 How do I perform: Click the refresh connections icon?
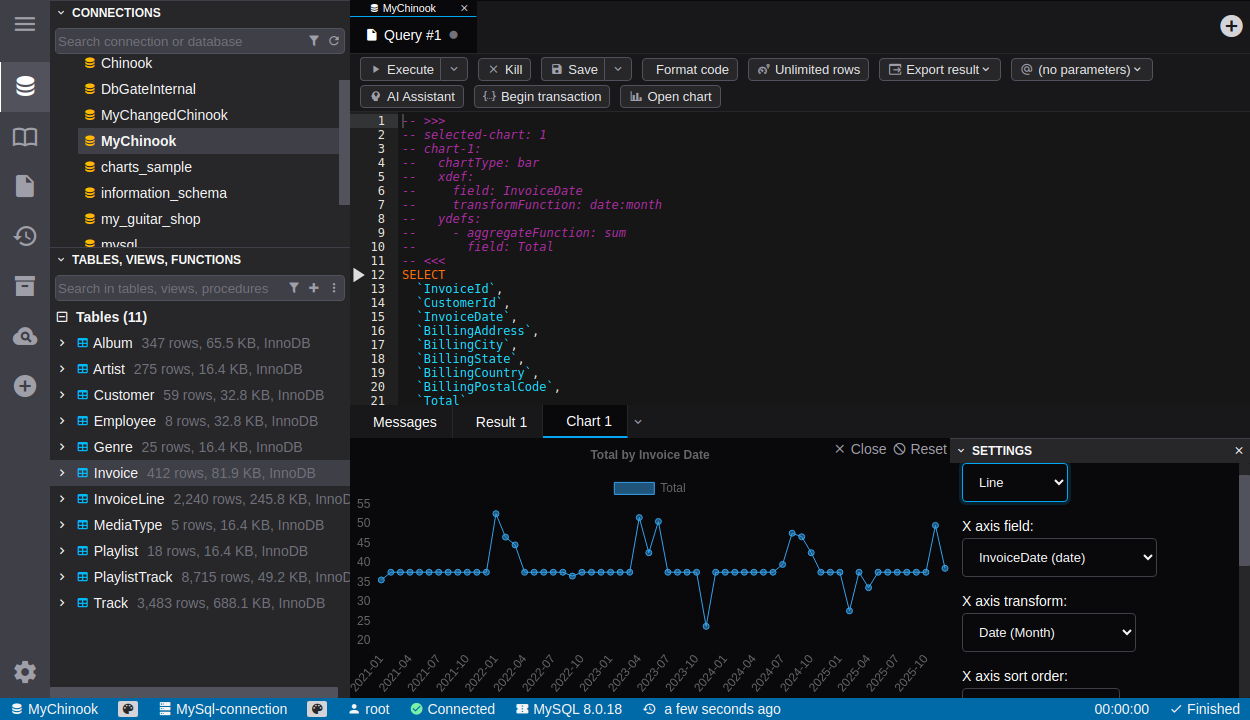point(334,41)
